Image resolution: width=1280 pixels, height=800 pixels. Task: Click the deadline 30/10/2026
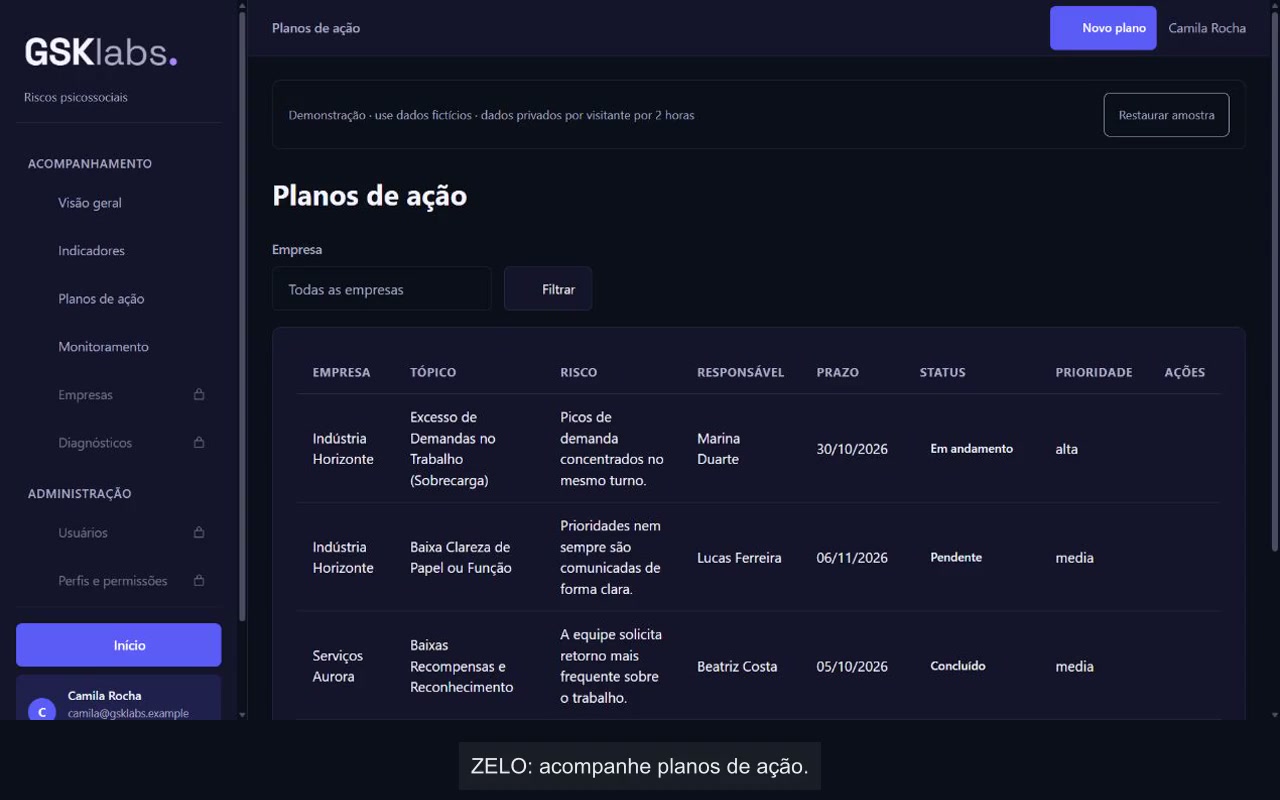tap(852, 449)
